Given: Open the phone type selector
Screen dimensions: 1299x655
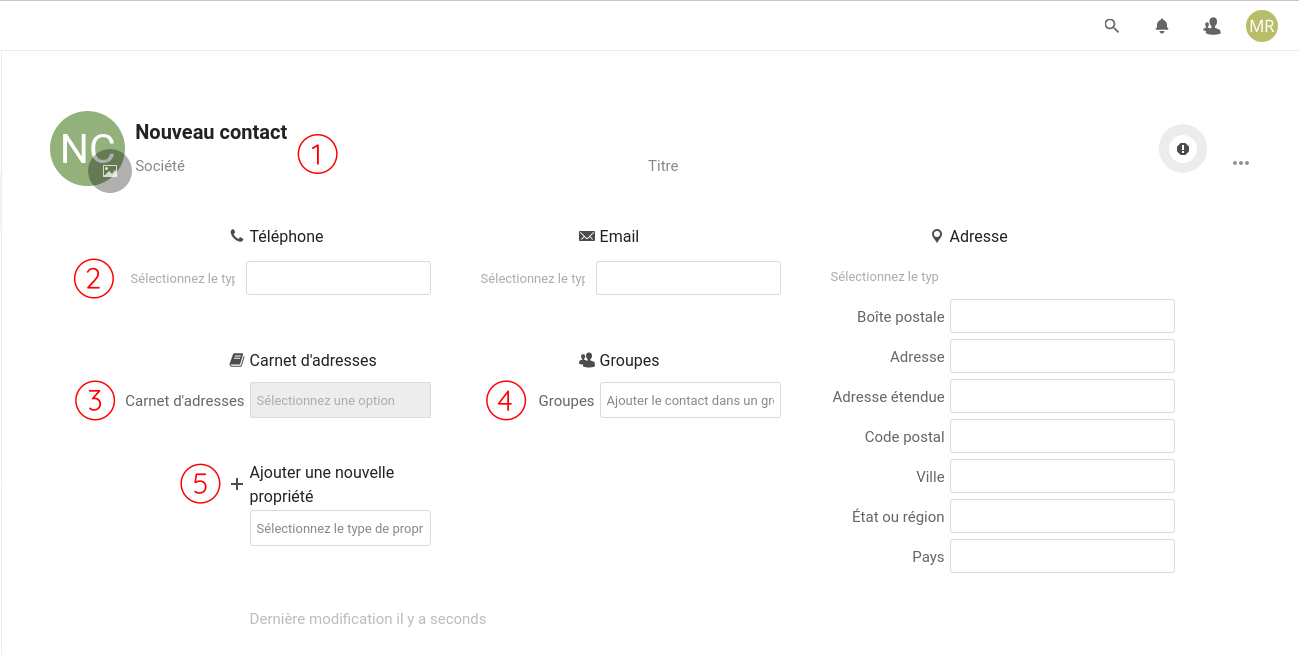Looking at the screenshot, I should tap(183, 279).
